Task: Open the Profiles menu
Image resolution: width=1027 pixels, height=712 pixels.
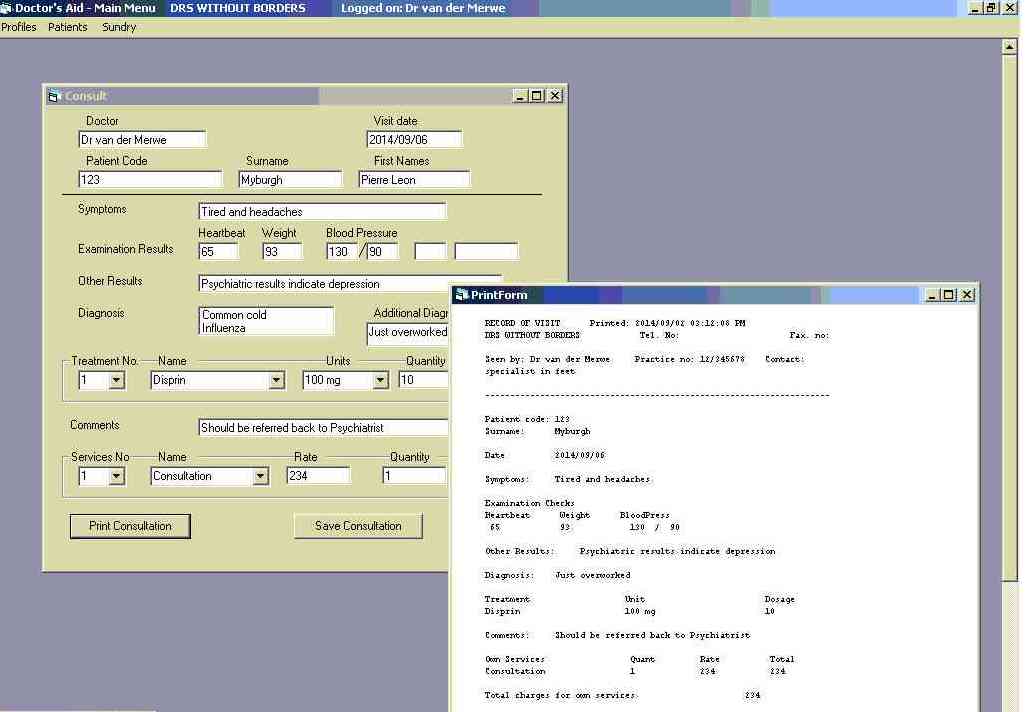Action: pos(19,27)
